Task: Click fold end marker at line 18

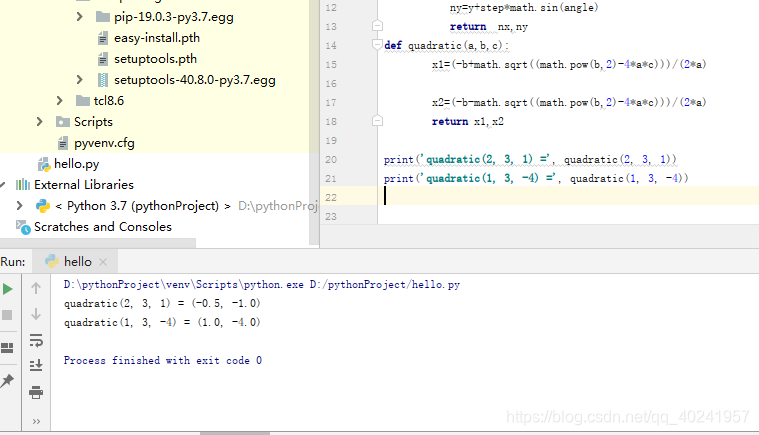Action: coord(378,121)
